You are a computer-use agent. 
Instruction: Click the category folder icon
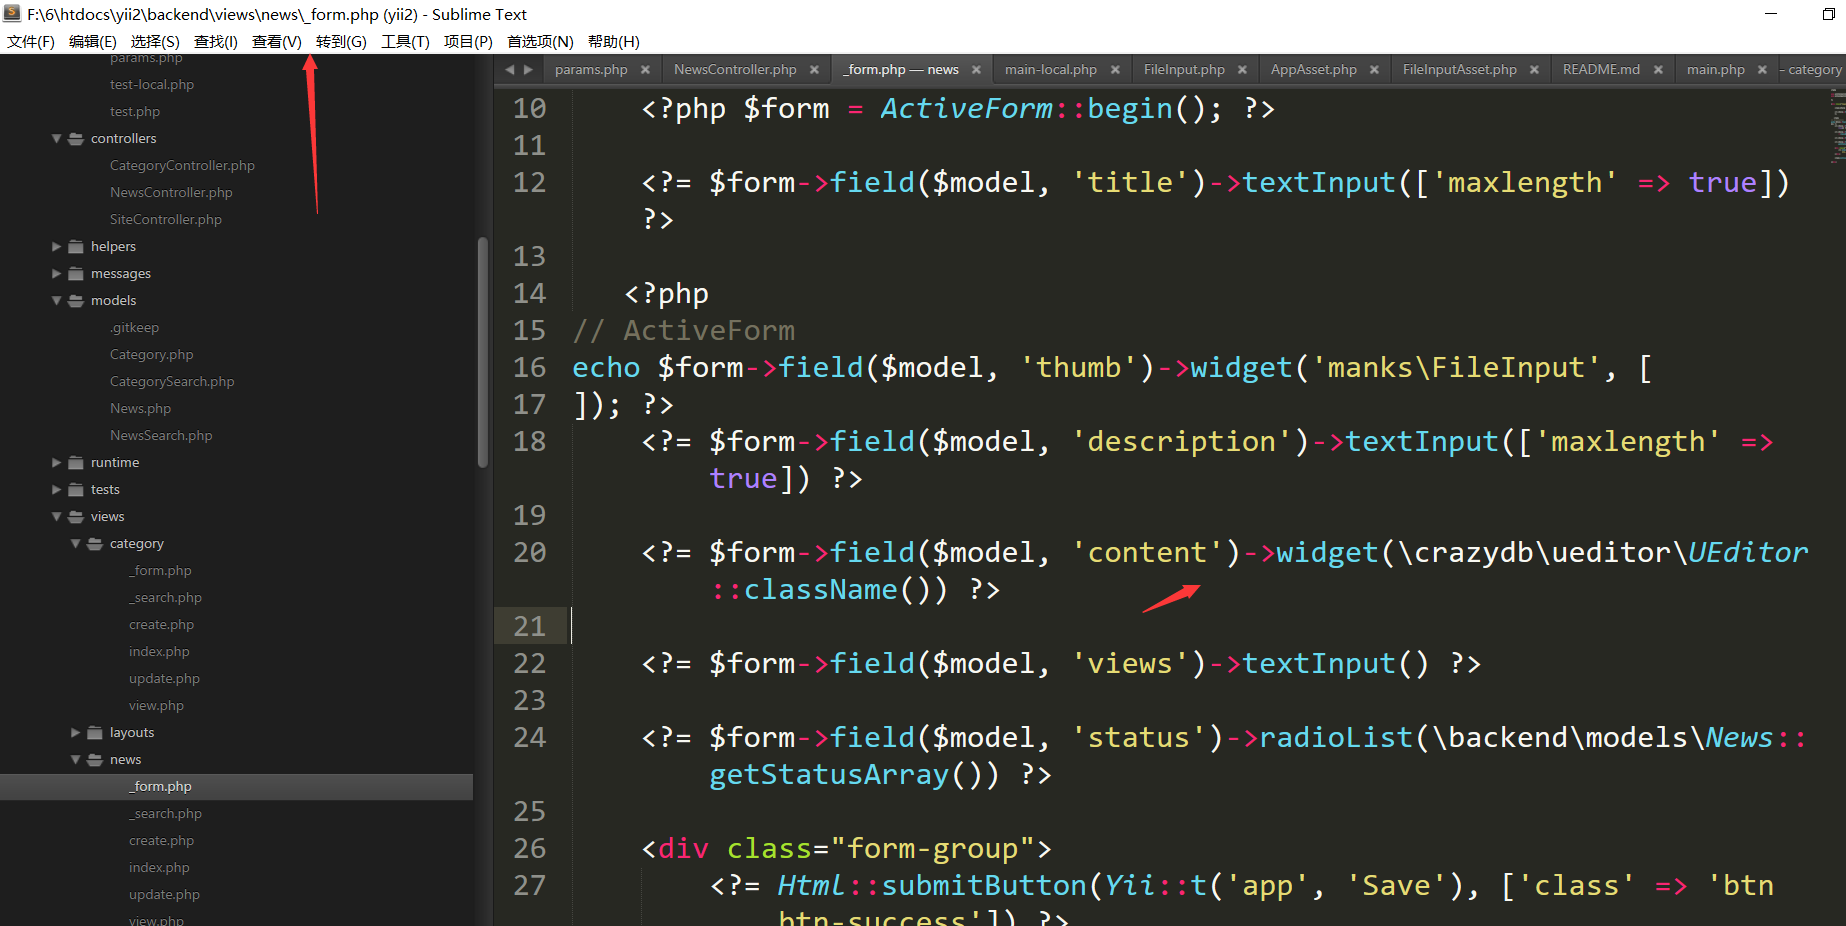tap(95, 544)
